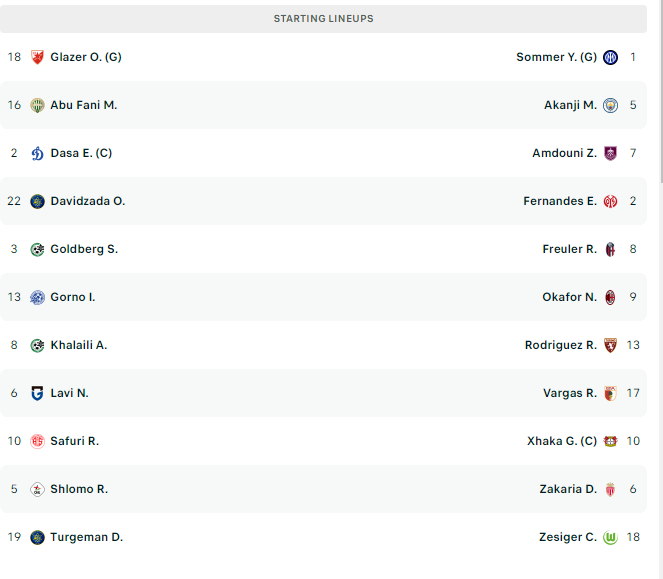Click the club badge next to Zakaria D.

tap(610, 489)
